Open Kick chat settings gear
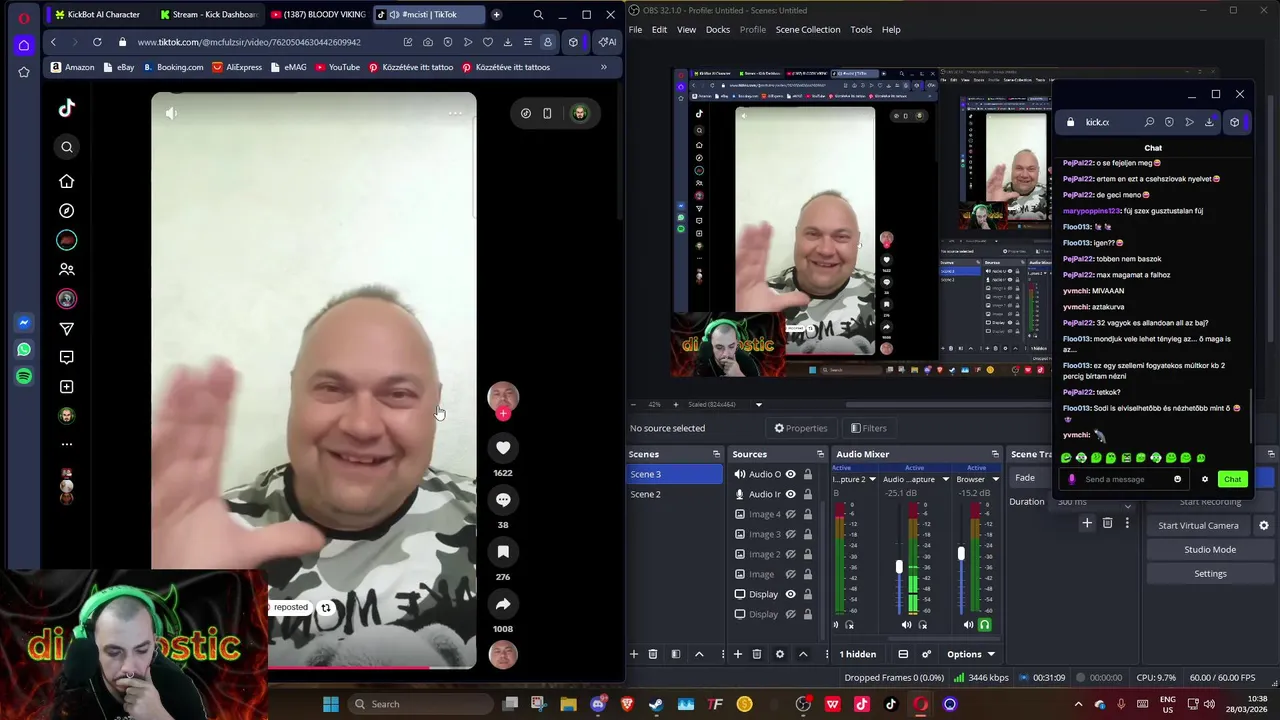The width and height of the screenshot is (1280, 720). pos(1205,479)
